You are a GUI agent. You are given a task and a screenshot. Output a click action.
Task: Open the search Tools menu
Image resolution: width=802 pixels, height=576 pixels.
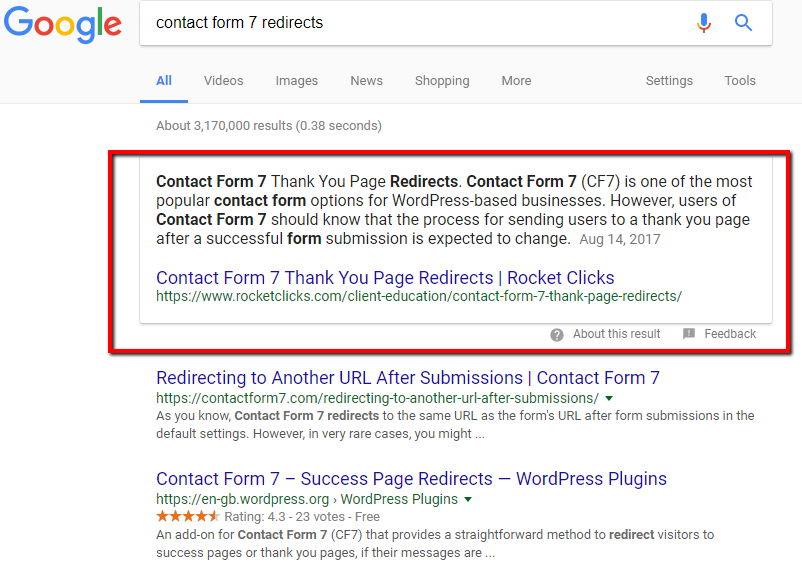740,81
